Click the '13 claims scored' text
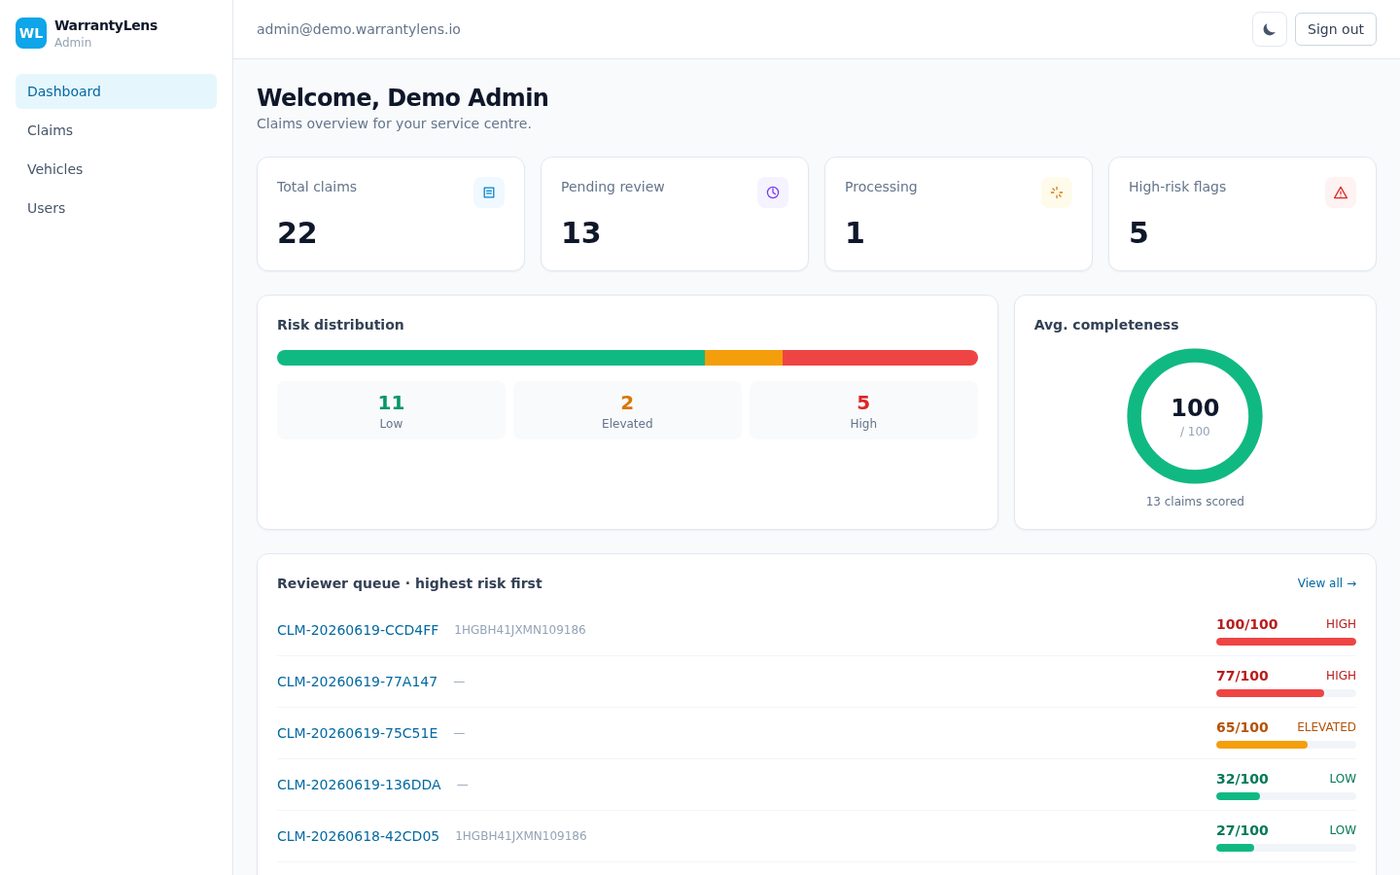 [x=1195, y=502]
